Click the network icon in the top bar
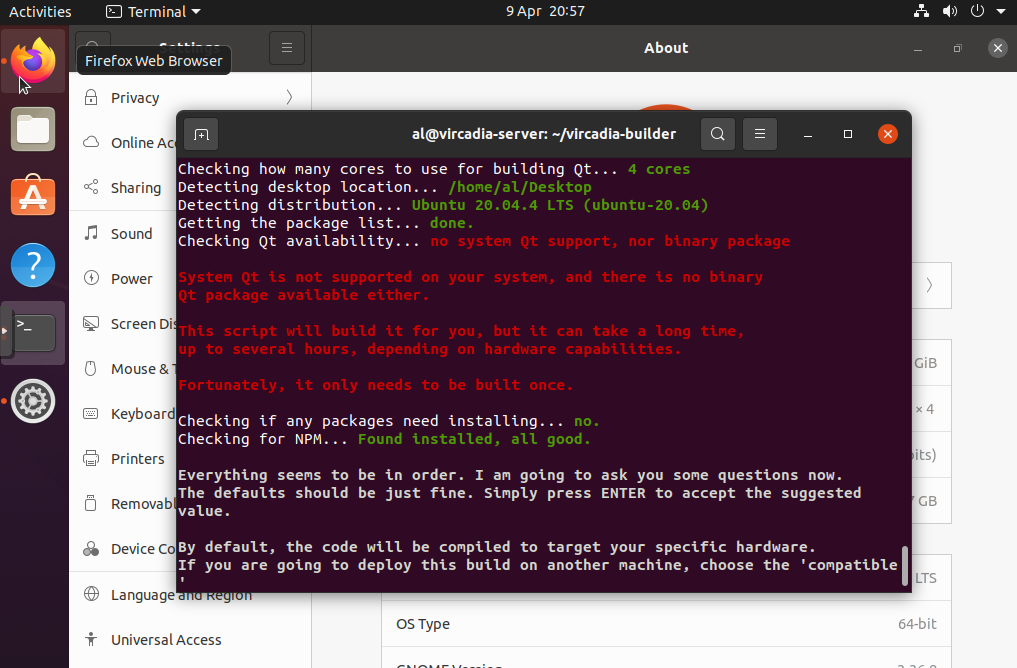 click(x=921, y=11)
